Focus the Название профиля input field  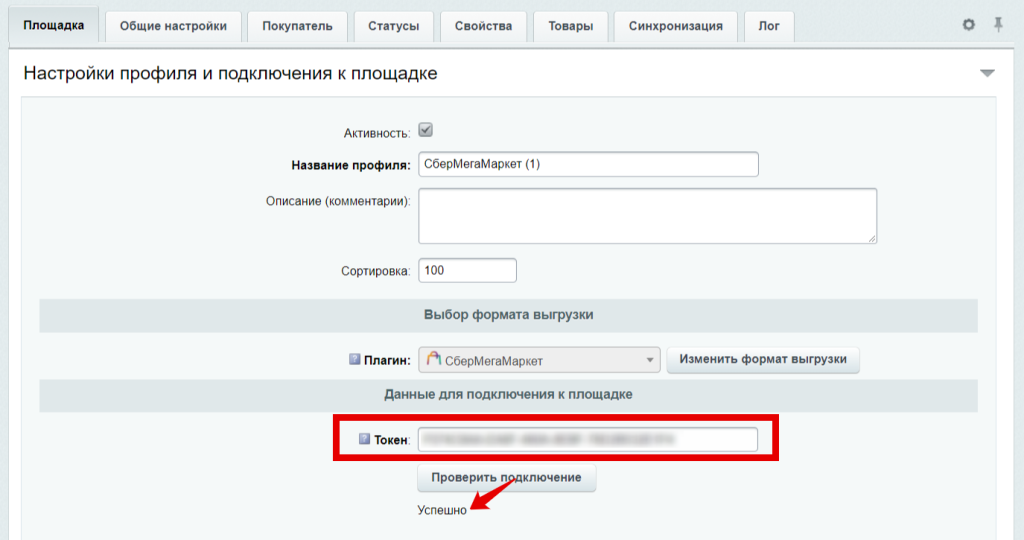click(x=588, y=164)
